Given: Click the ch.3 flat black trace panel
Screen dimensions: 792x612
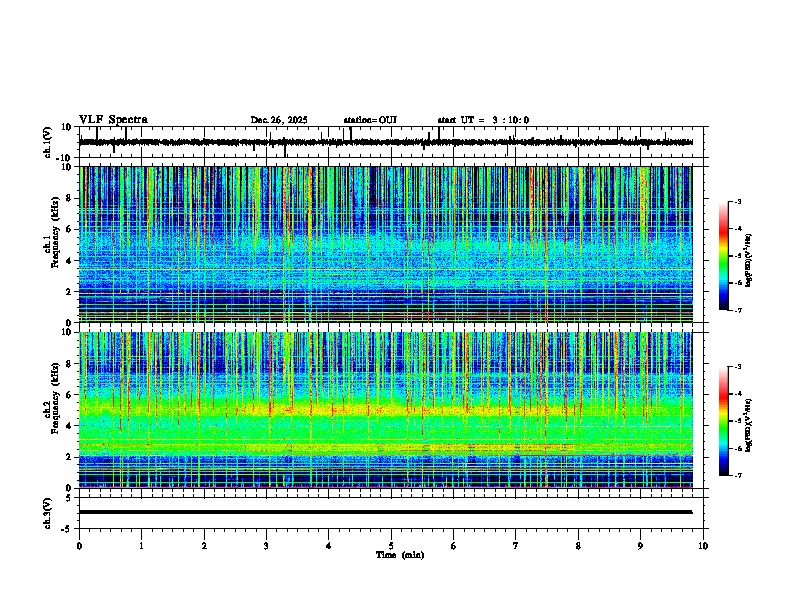Looking at the screenshot, I should pos(391,513).
